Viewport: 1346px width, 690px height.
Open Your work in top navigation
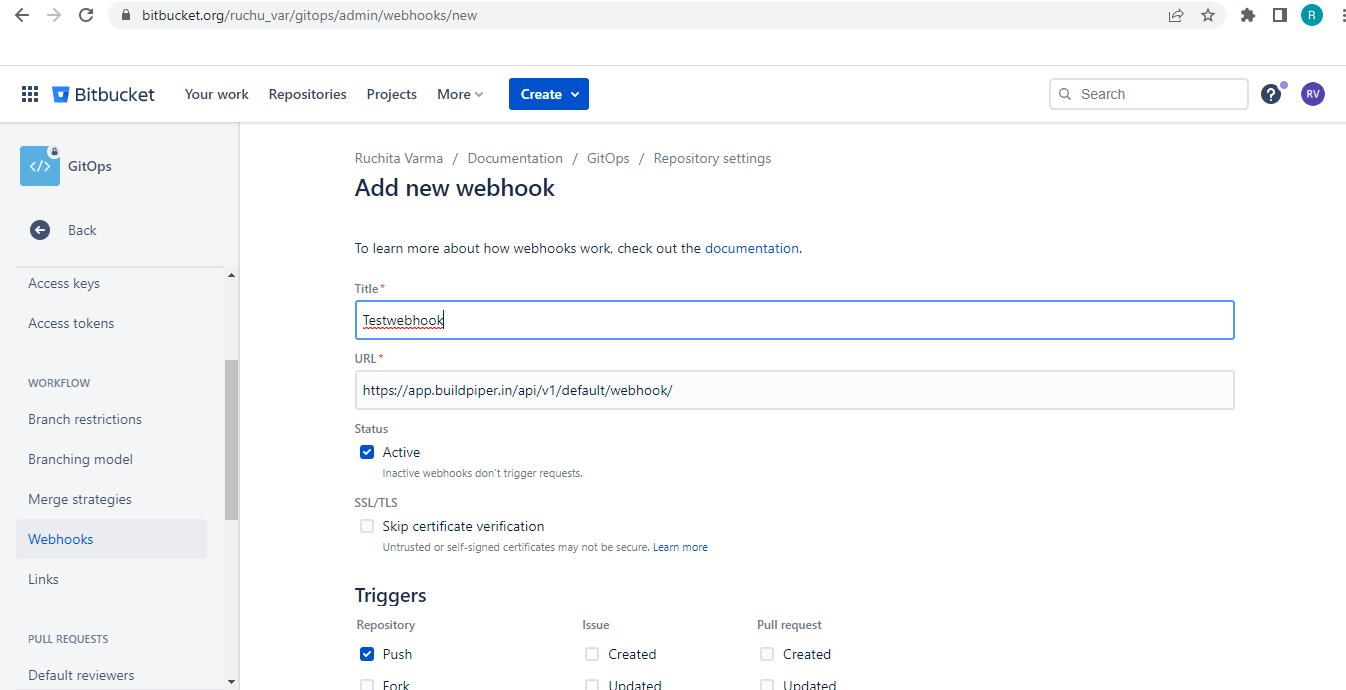point(217,94)
